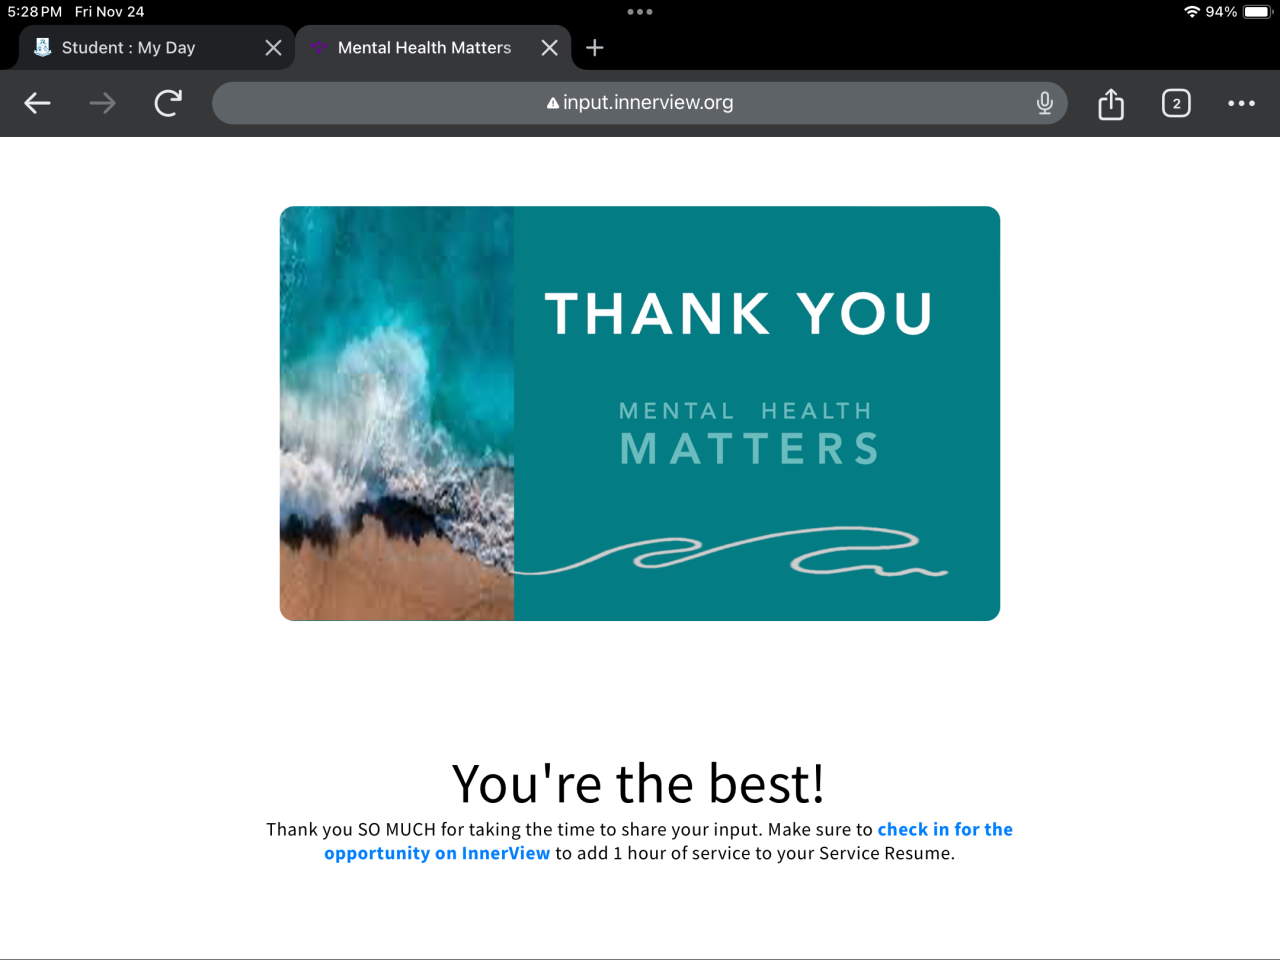This screenshot has width=1280, height=960.
Task: Show the open tabs switcher
Action: [1176, 103]
